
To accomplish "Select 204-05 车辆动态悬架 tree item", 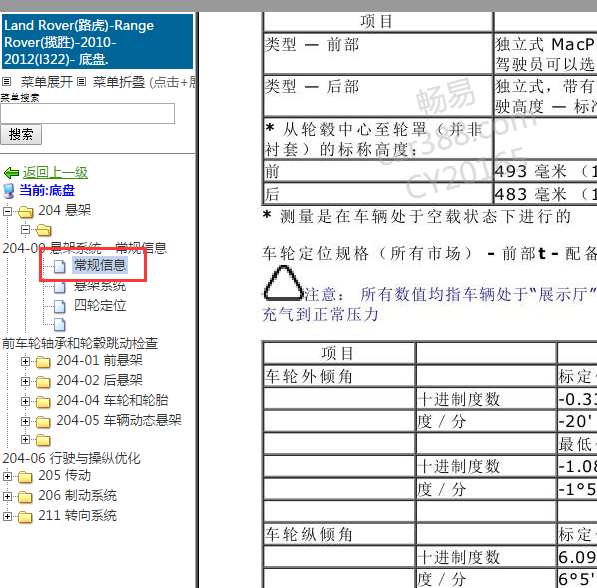I will click(119, 420).
